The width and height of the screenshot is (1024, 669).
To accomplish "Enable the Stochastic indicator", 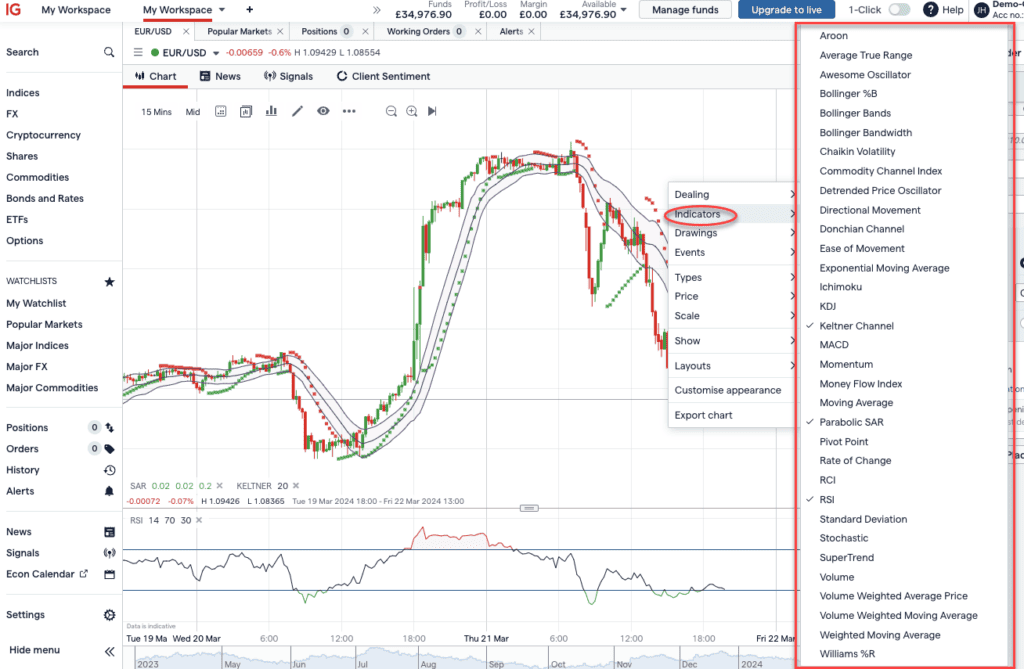I will coord(844,538).
